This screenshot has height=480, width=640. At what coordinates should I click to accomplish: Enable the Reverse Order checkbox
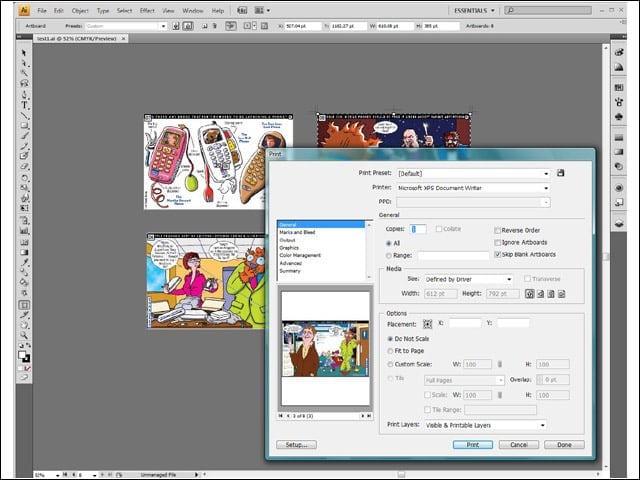point(497,231)
